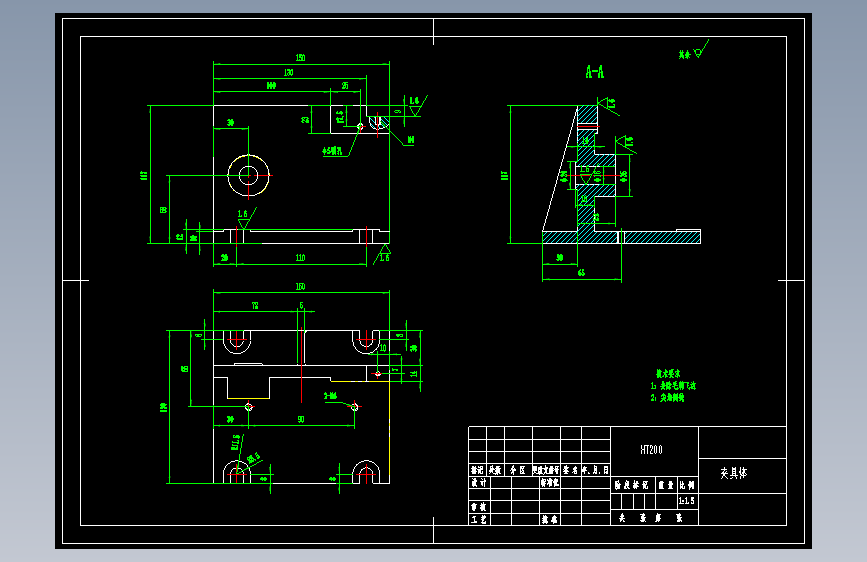The width and height of the screenshot is (867, 562).
Task: Click the 年.月.日 header cell
Action: click(x=595, y=470)
